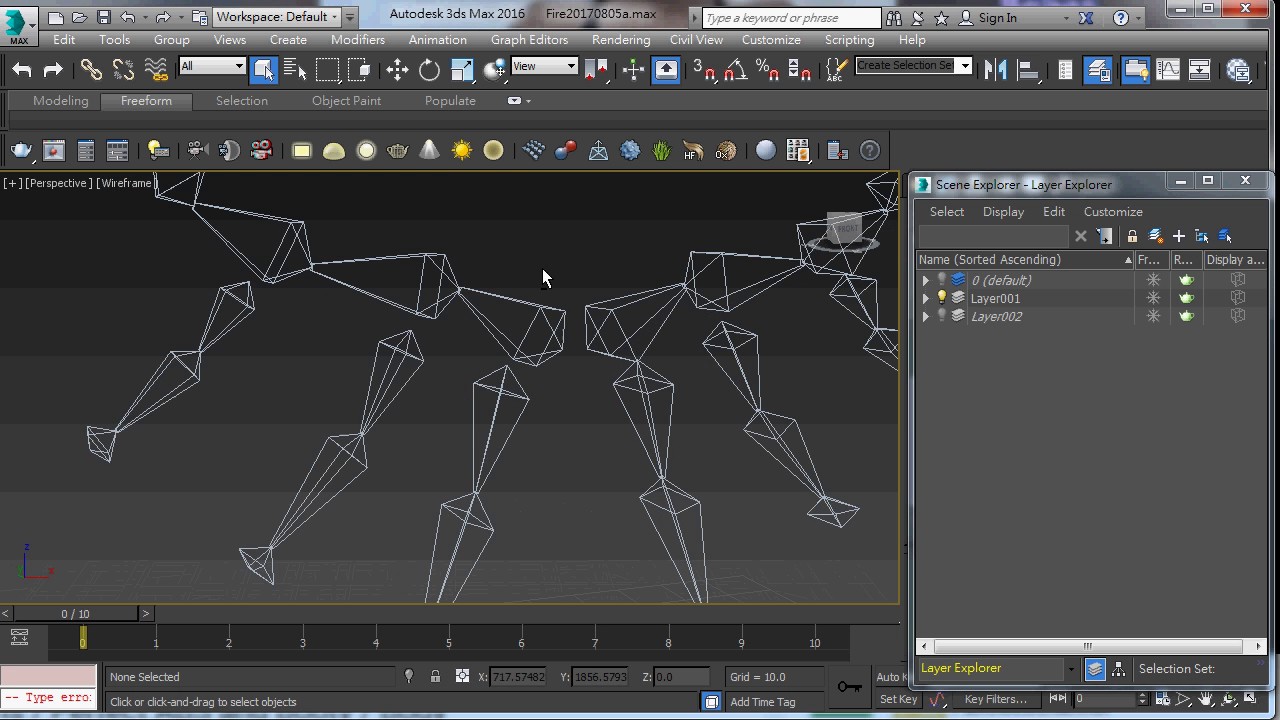The width and height of the screenshot is (1280, 720).
Task: Click the help question mark shelf icon
Action: click(870, 151)
